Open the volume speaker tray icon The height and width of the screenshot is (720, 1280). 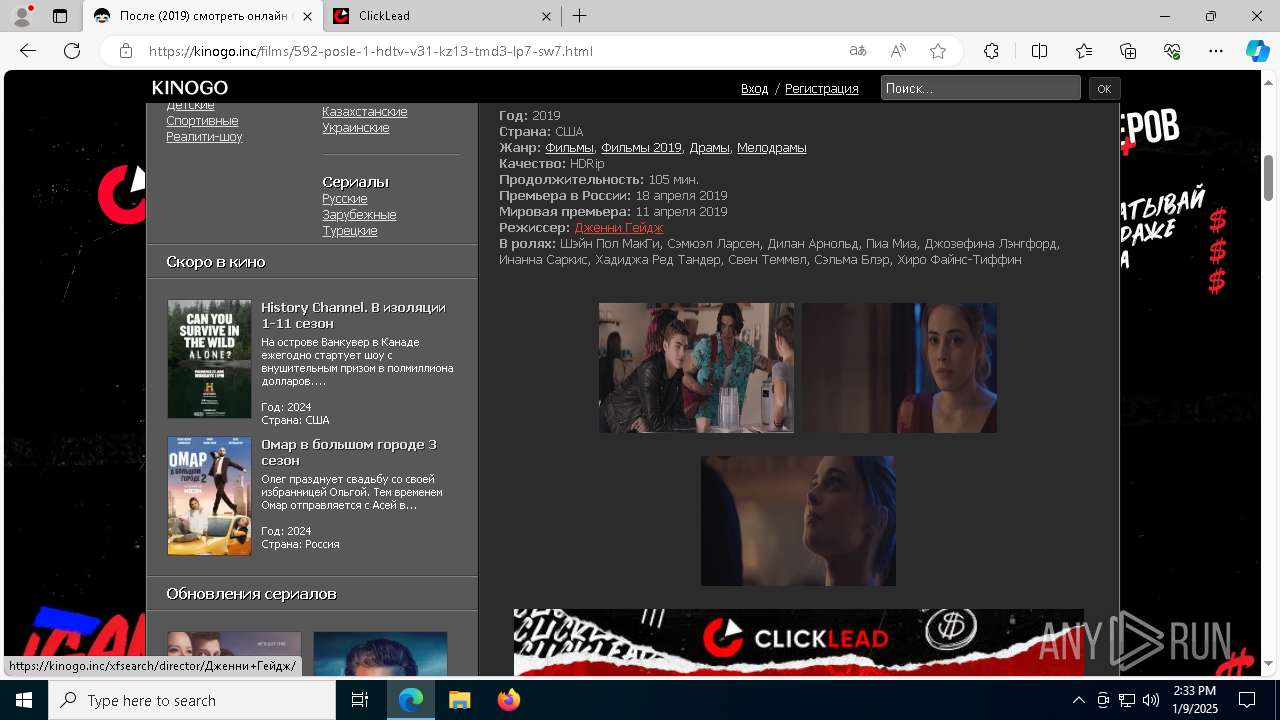[x=1151, y=700]
